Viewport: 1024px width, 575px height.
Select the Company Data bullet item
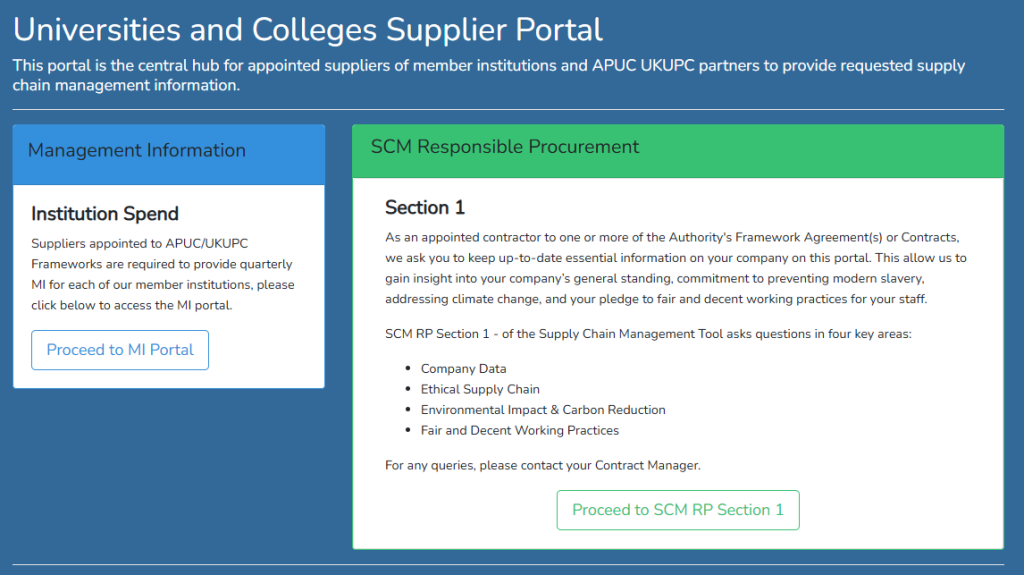pos(463,369)
